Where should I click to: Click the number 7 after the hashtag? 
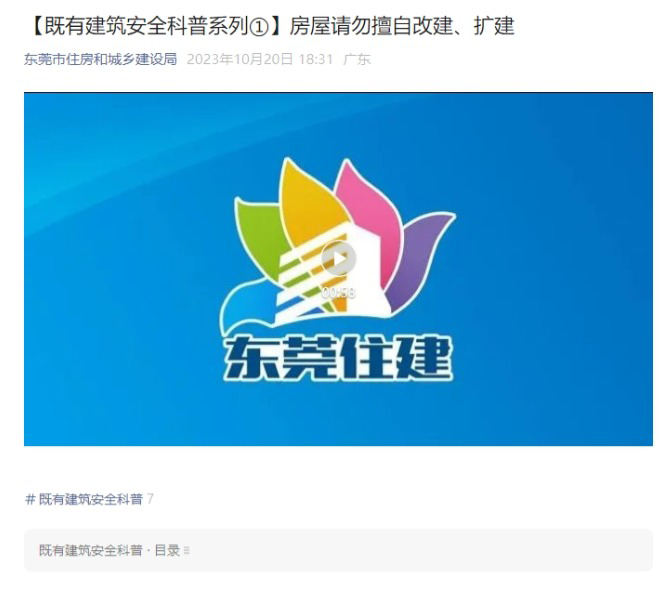click(150, 499)
